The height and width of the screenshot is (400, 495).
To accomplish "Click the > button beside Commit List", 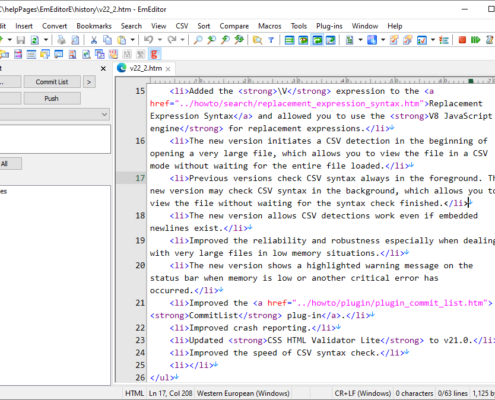I will [89, 82].
